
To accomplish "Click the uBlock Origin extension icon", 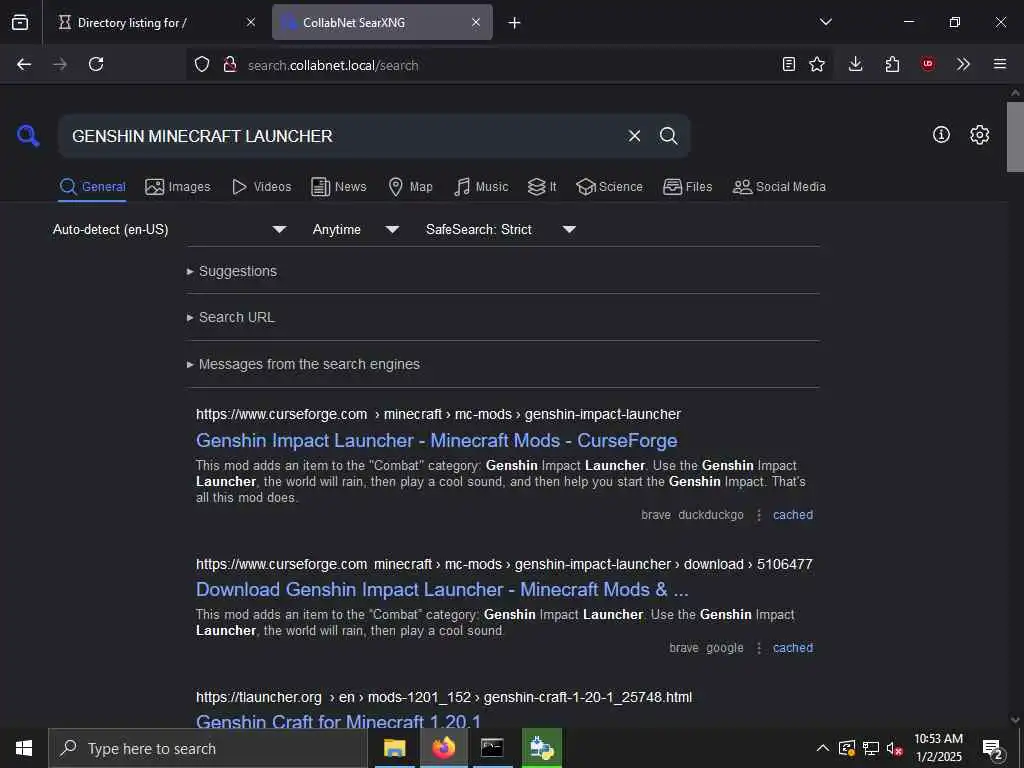I will (x=928, y=64).
